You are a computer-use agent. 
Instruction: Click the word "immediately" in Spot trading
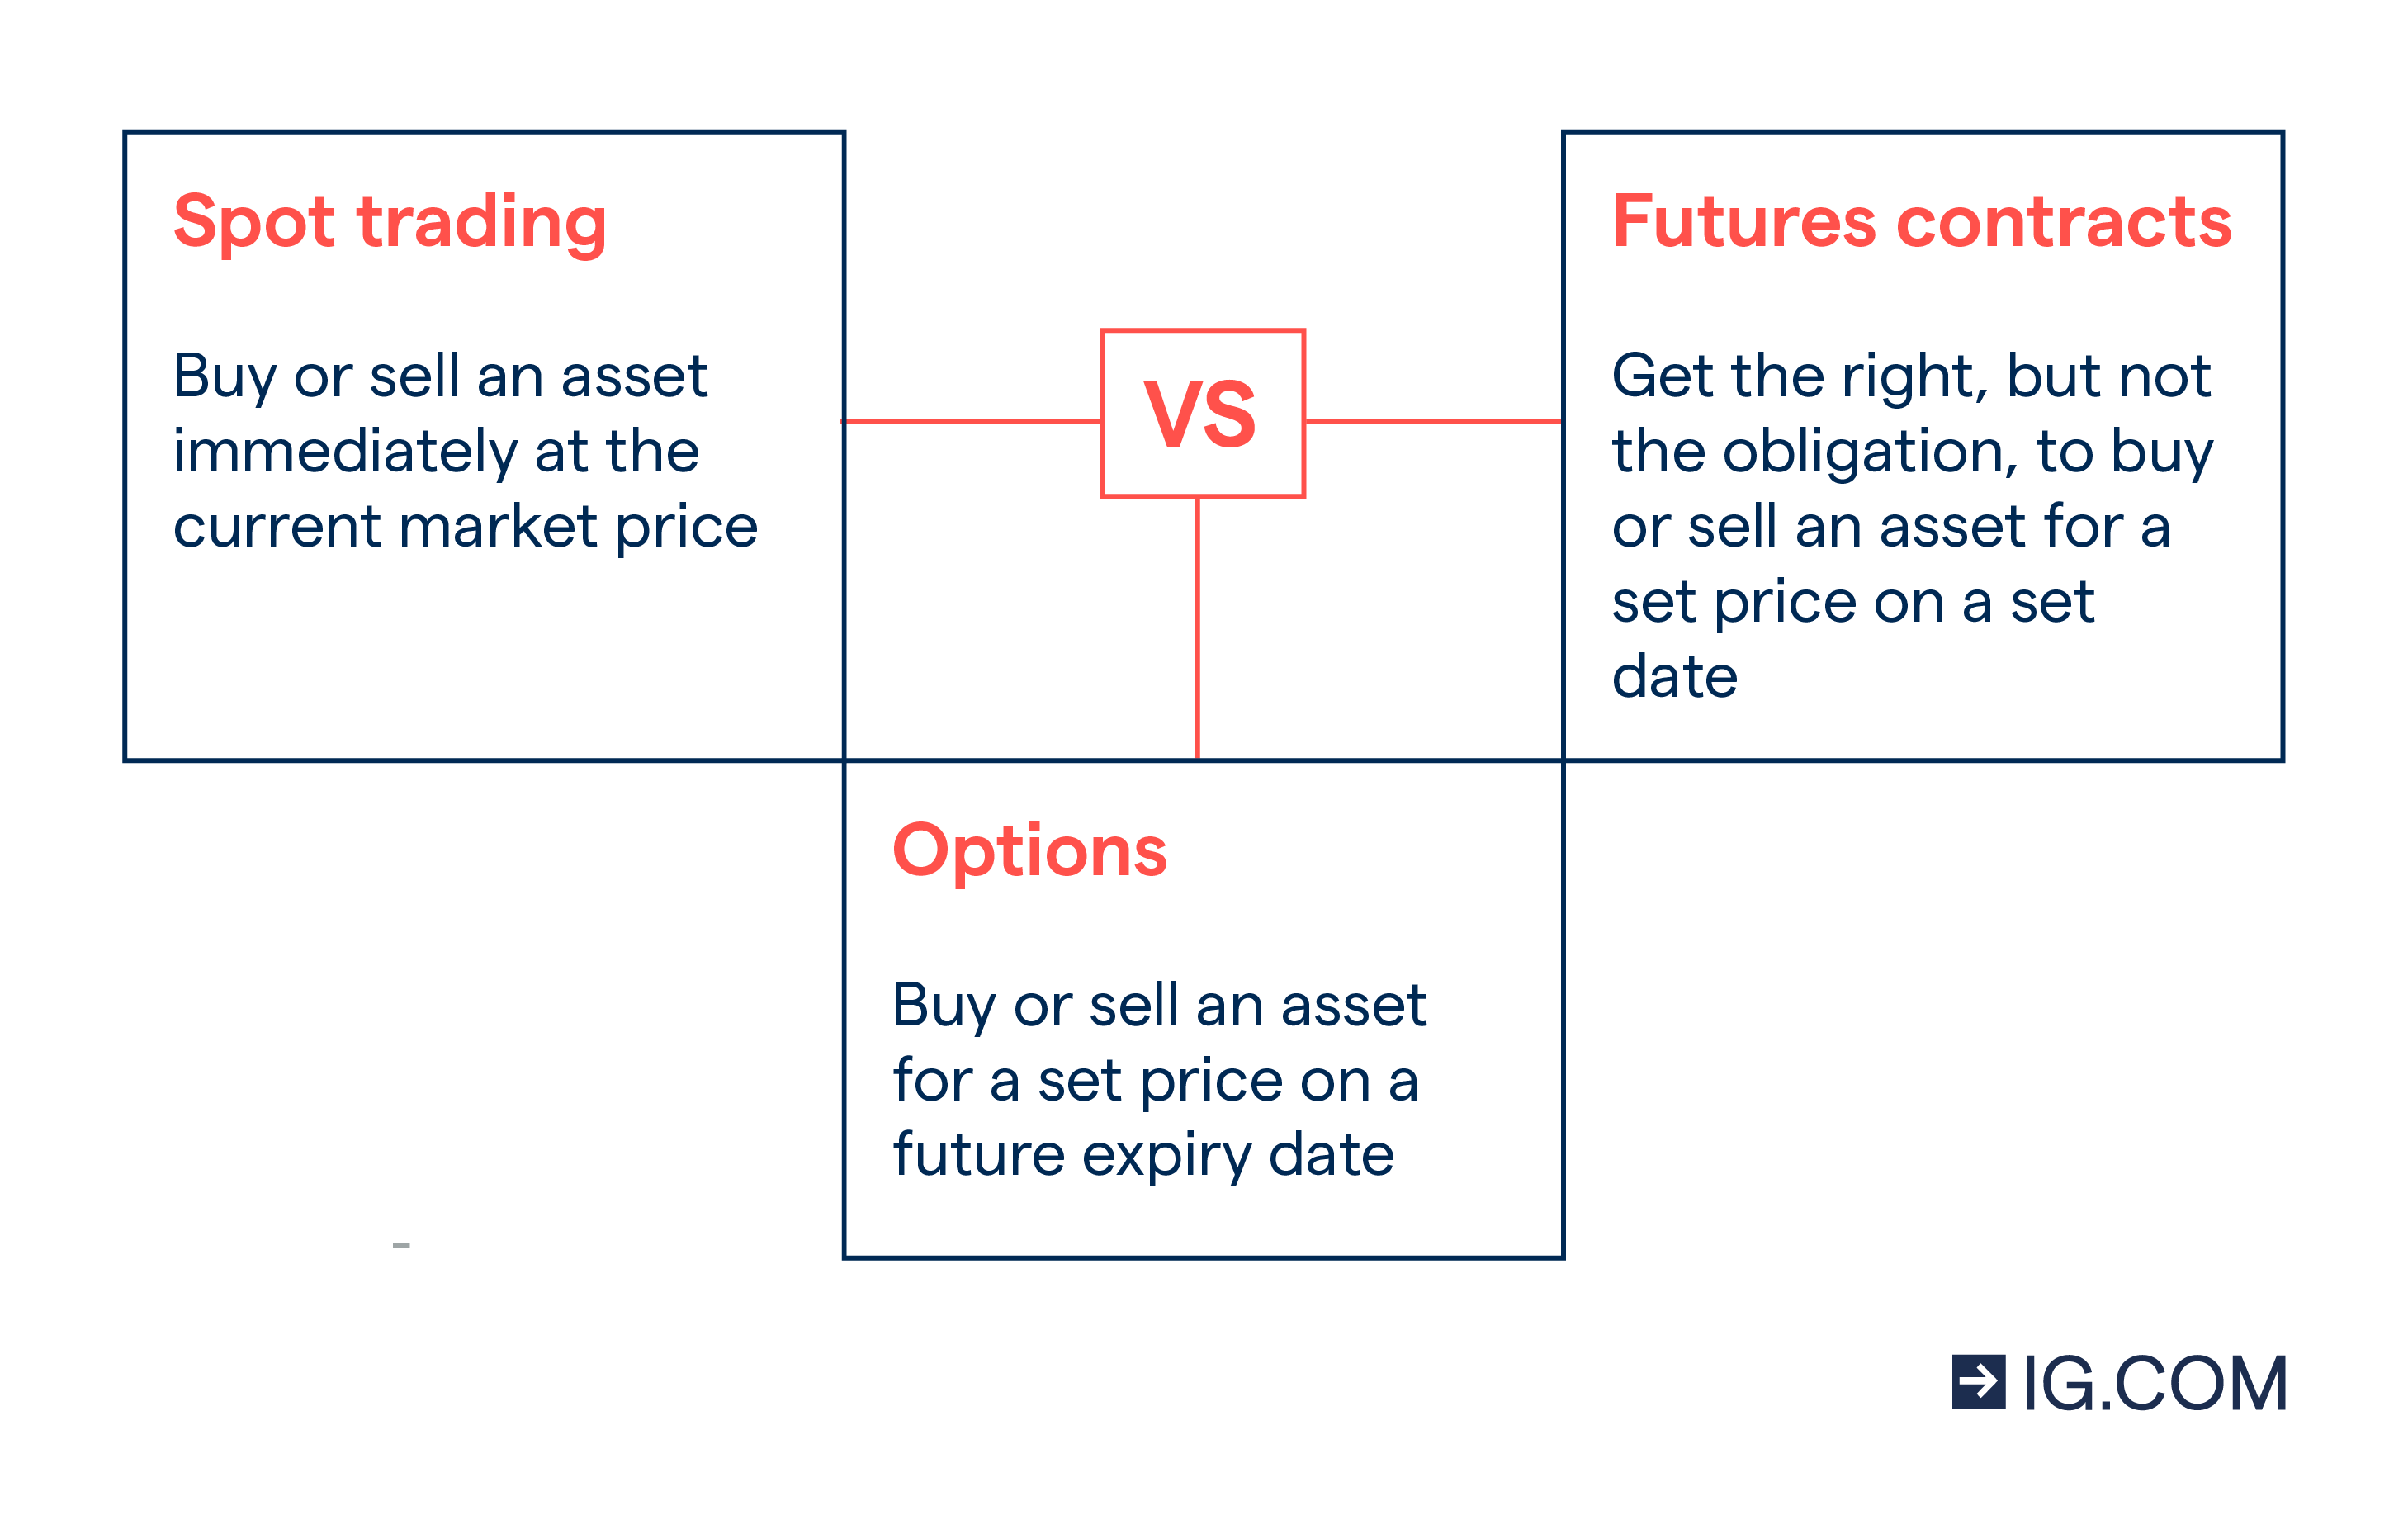pyautogui.click(x=344, y=452)
